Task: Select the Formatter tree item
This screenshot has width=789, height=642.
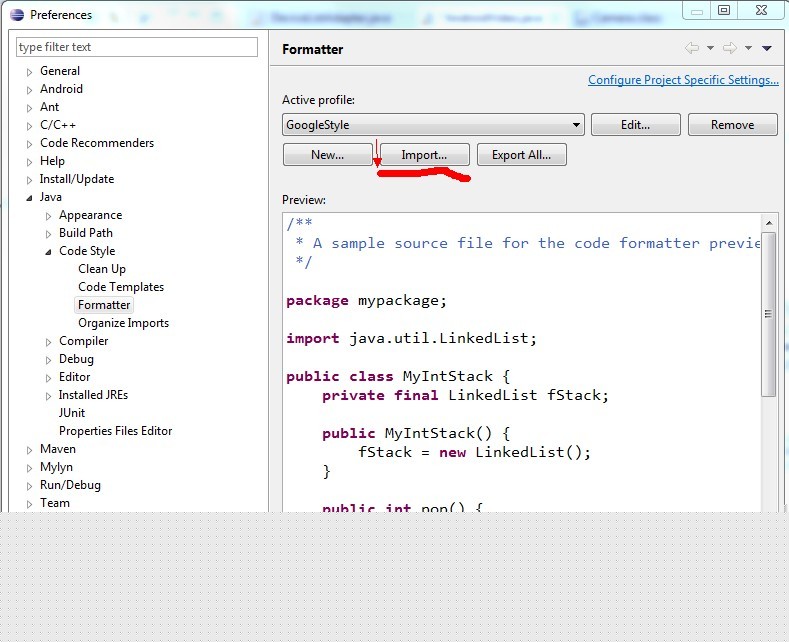Action: [104, 305]
